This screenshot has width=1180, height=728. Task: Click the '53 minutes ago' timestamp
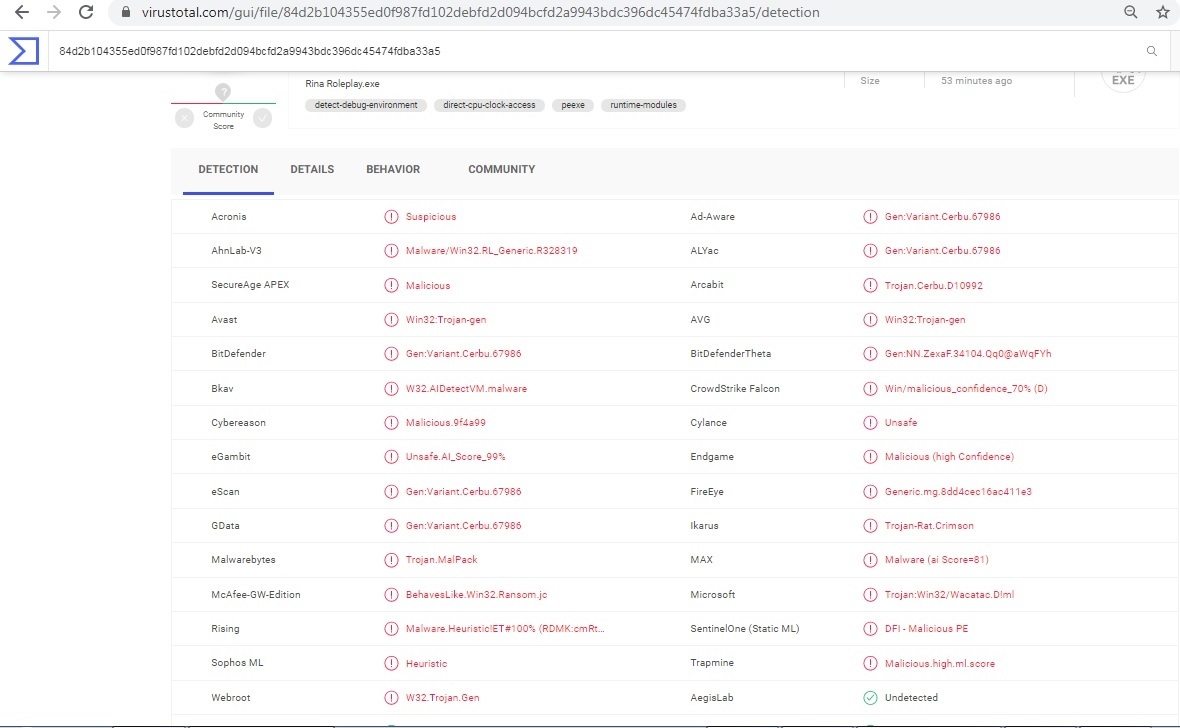point(976,81)
